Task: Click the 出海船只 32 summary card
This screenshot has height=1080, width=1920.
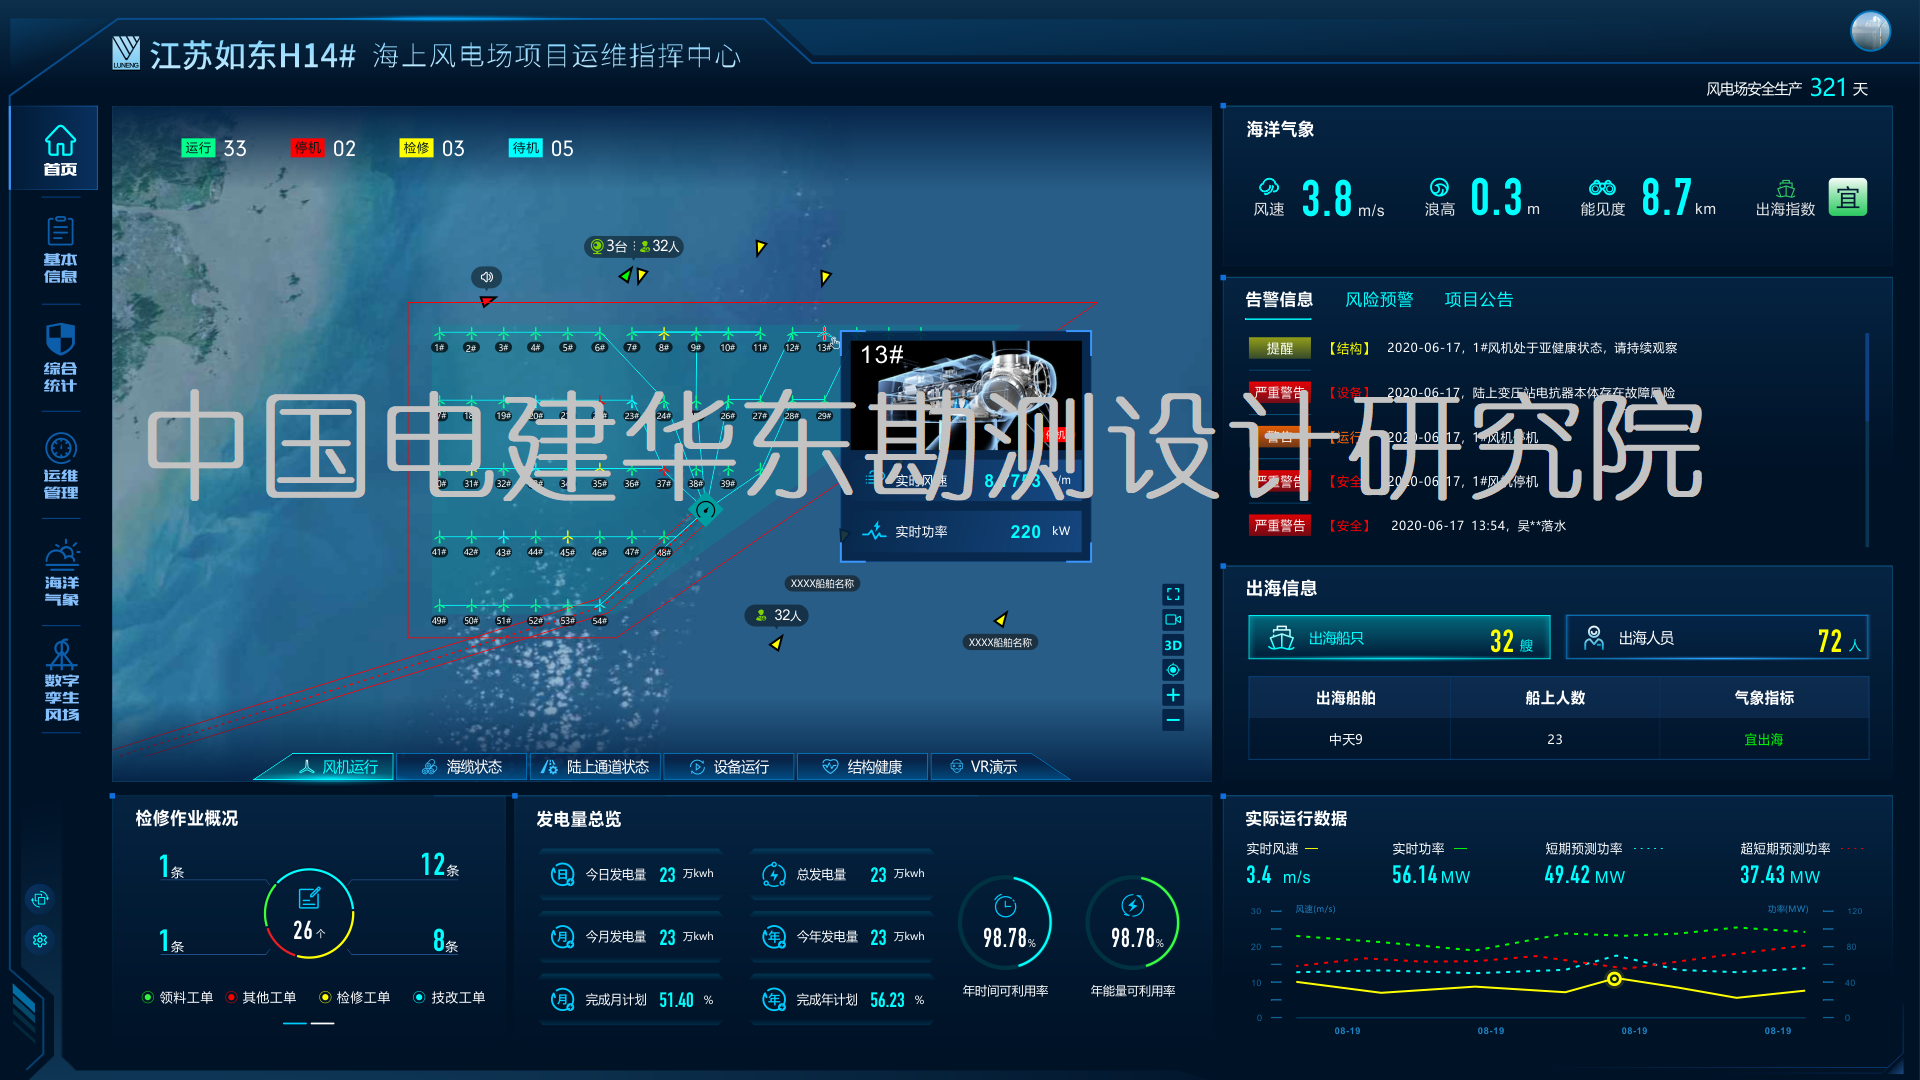Action: pyautogui.click(x=1398, y=638)
